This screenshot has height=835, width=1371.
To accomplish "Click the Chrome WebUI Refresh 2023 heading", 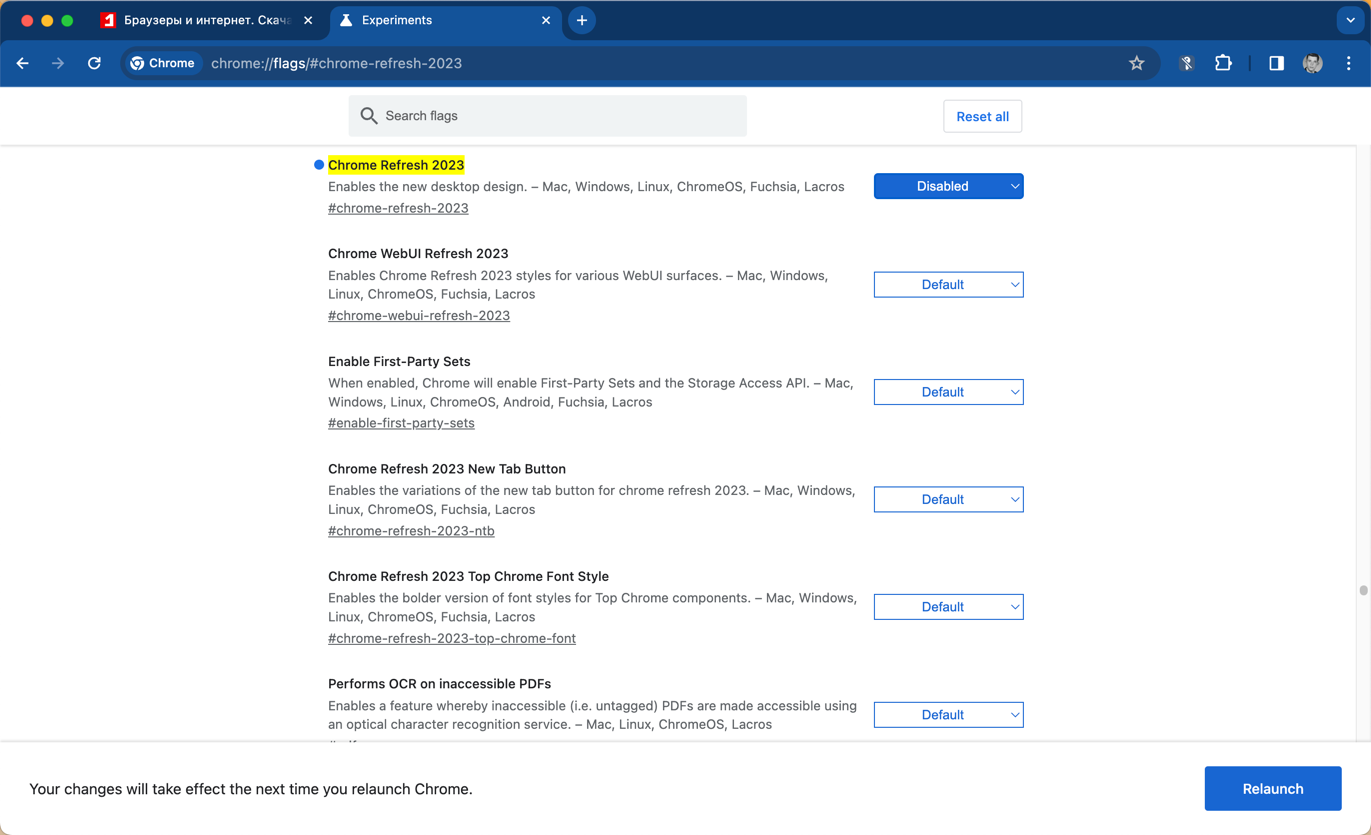I will [x=418, y=254].
